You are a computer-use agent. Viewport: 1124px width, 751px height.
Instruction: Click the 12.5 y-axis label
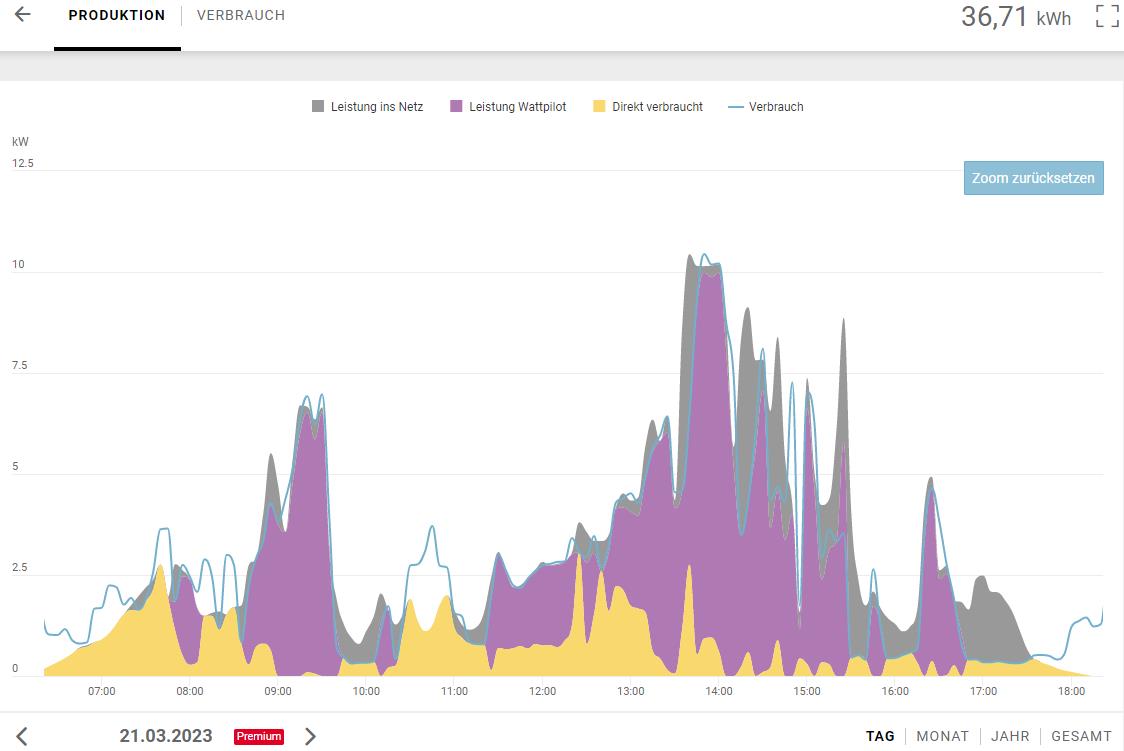(x=23, y=163)
